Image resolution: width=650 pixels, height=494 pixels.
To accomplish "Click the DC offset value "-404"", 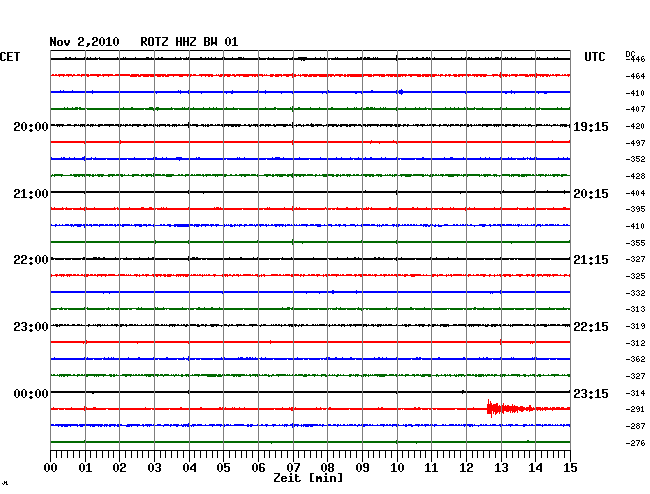I will click(x=635, y=193).
